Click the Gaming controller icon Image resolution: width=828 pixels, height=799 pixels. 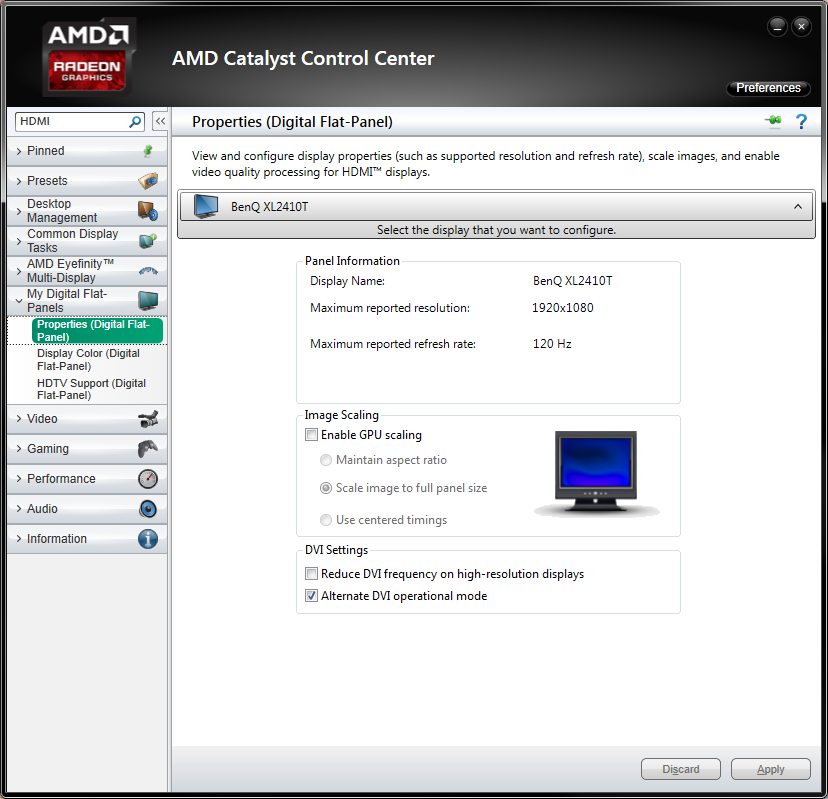(x=148, y=449)
